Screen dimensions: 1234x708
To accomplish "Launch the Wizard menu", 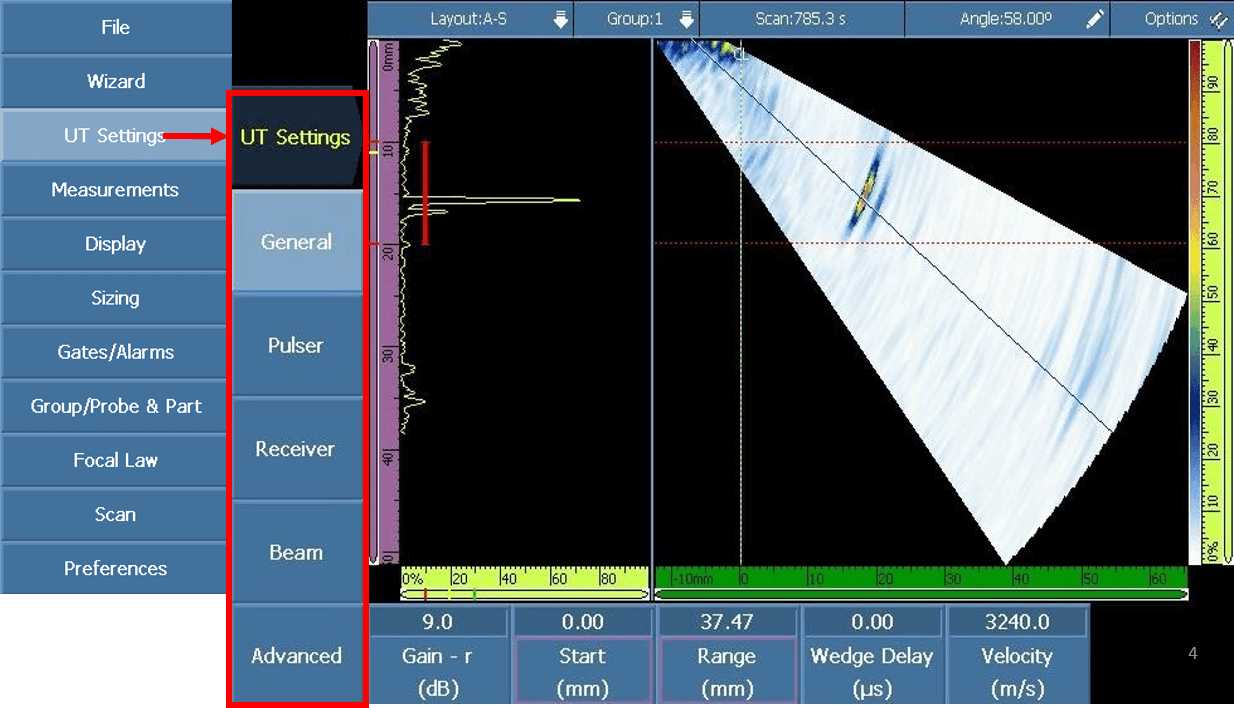I will (x=115, y=81).
